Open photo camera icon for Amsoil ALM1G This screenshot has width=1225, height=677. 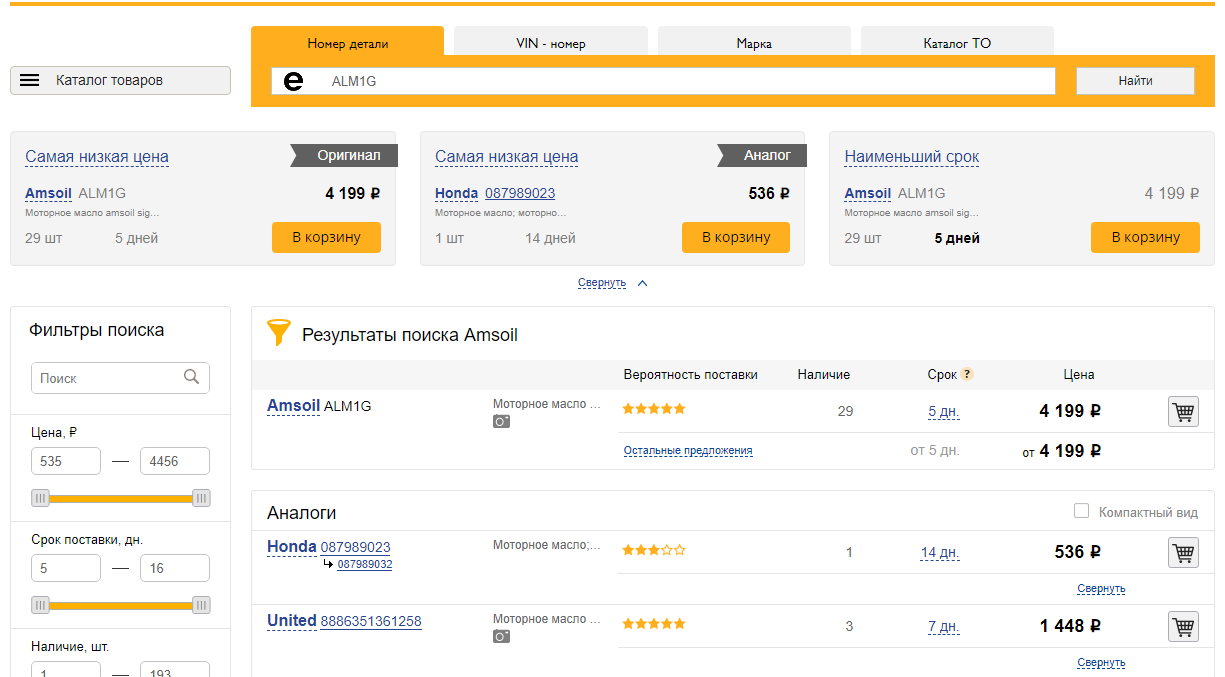coord(501,422)
